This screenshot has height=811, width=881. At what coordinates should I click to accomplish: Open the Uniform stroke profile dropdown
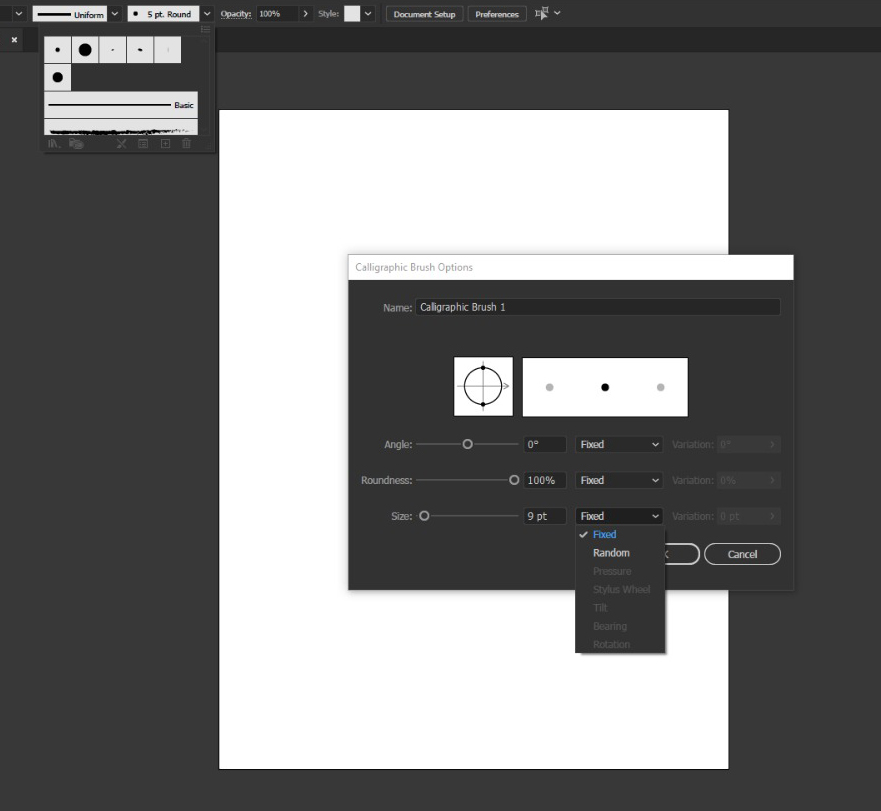(x=115, y=14)
